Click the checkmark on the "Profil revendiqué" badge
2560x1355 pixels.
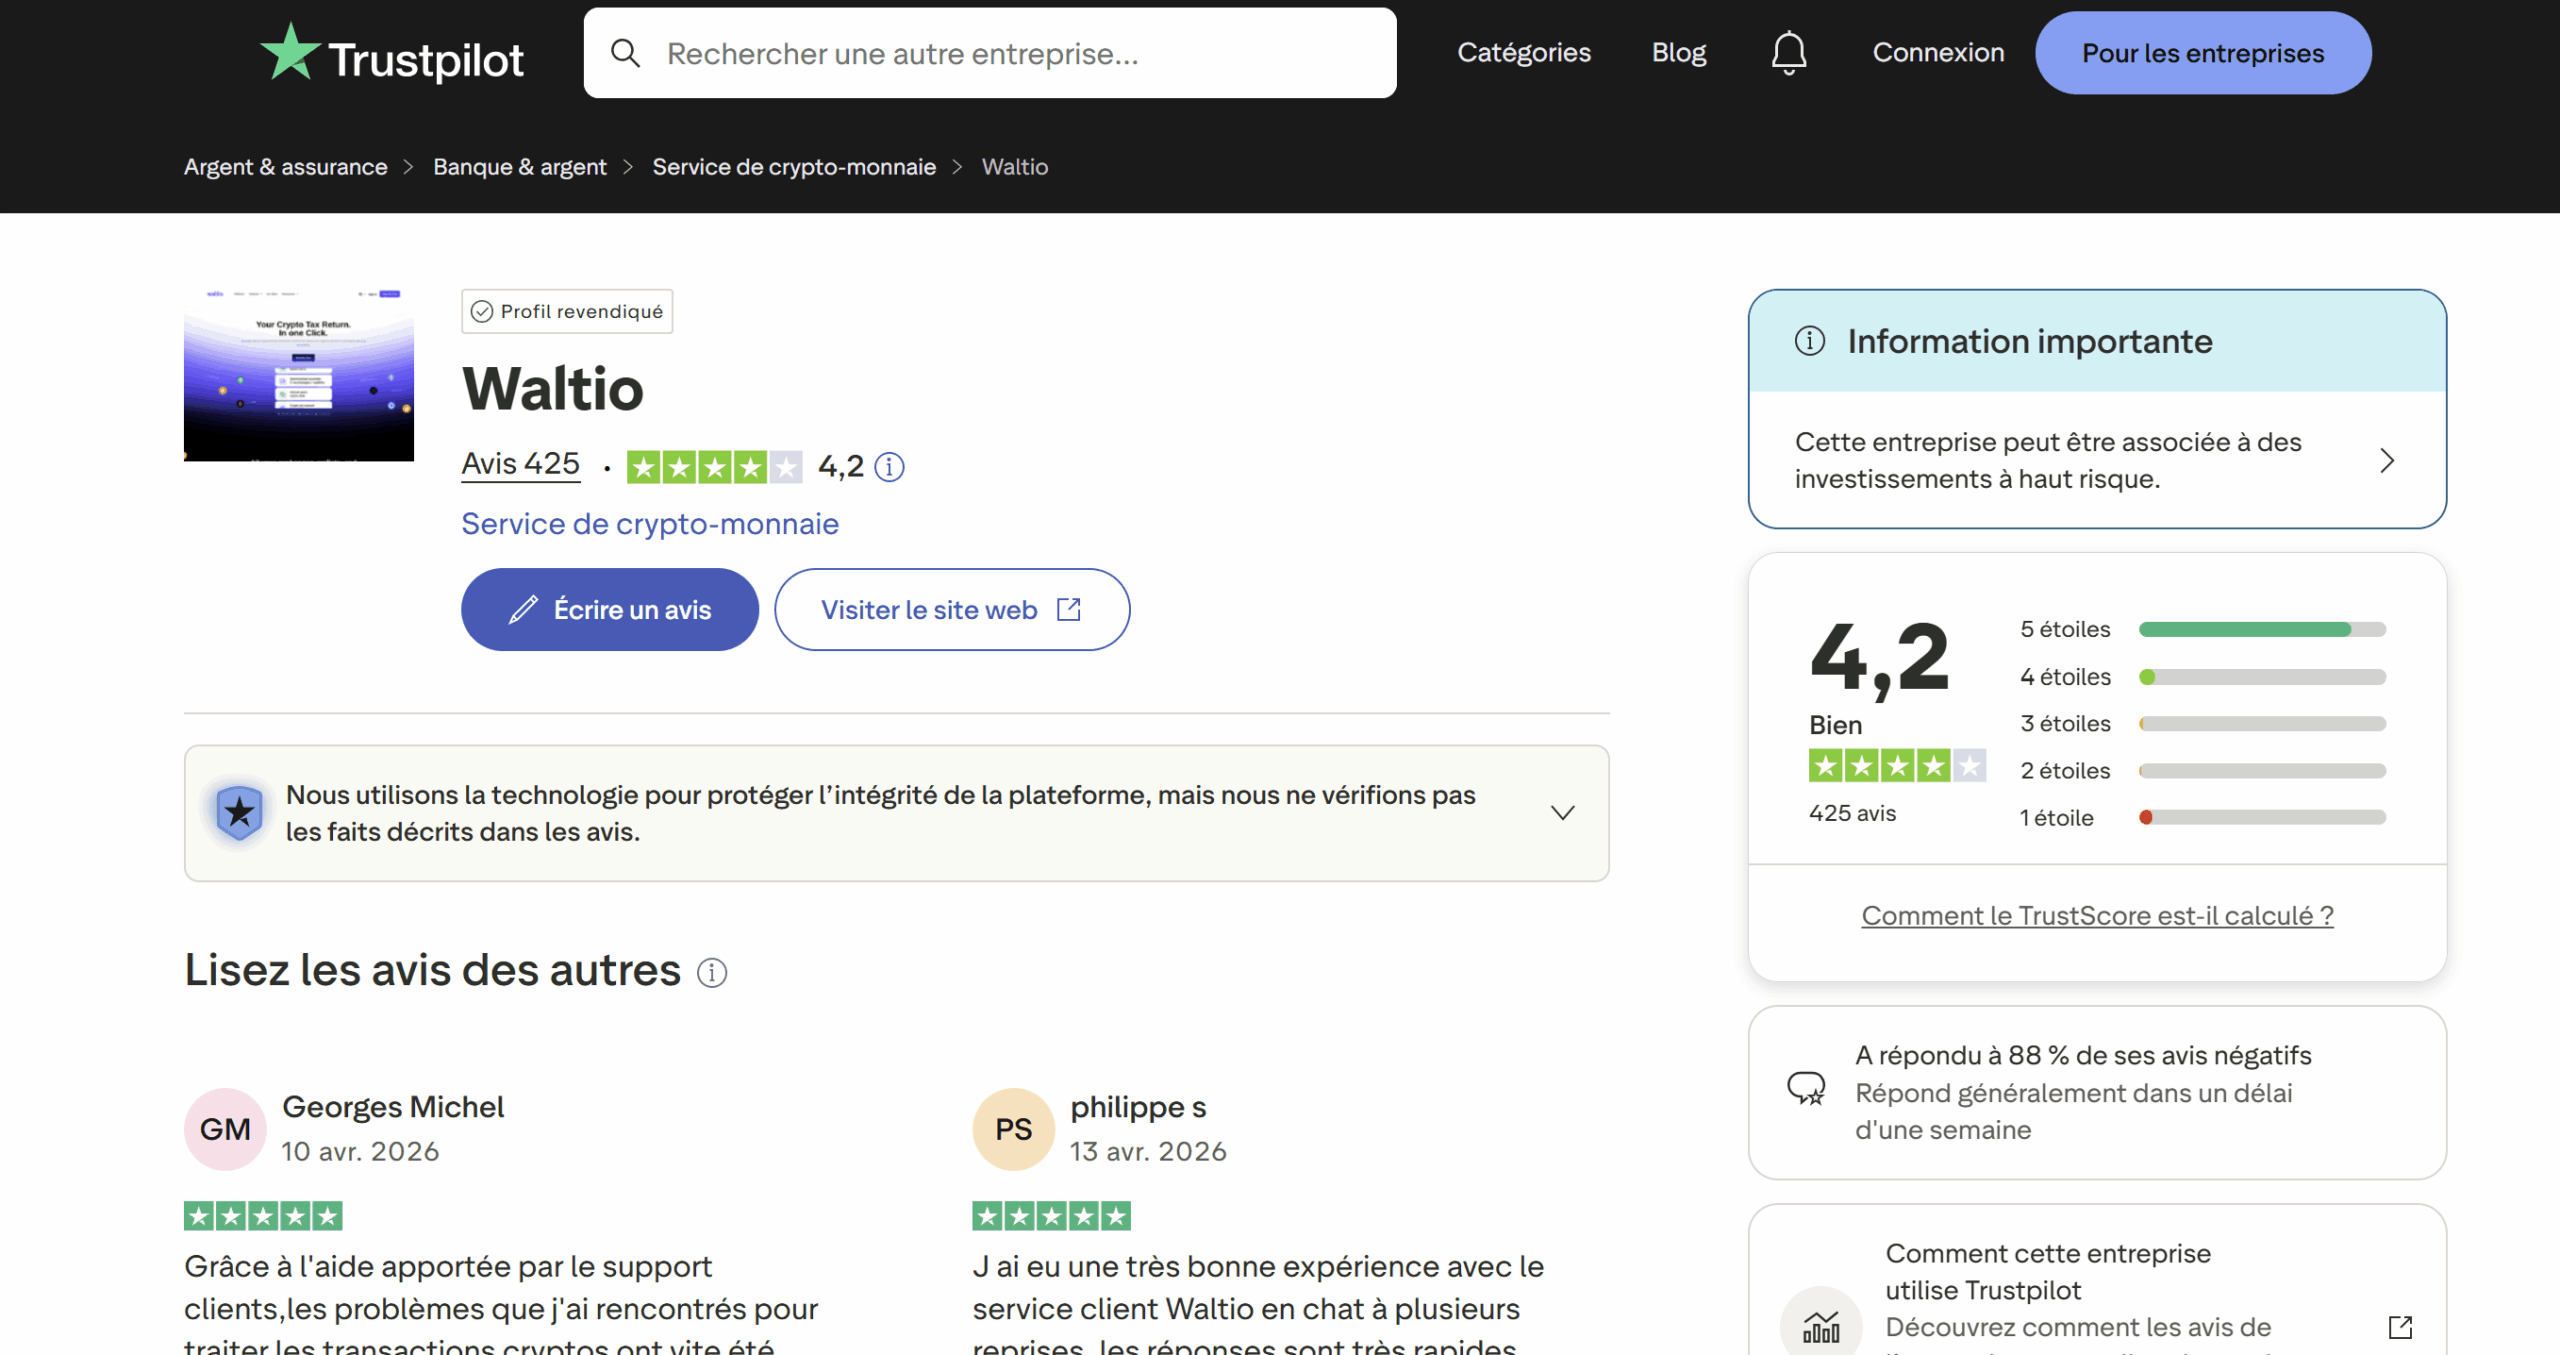(482, 311)
